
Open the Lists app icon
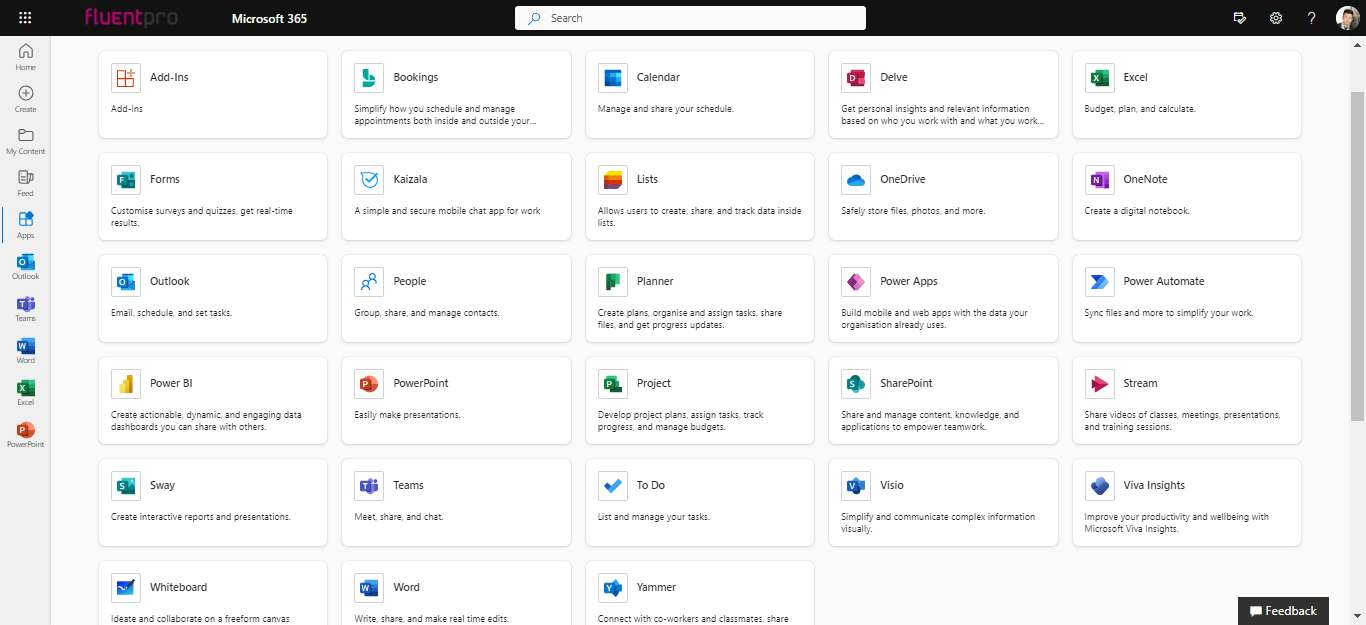(612, 180)
